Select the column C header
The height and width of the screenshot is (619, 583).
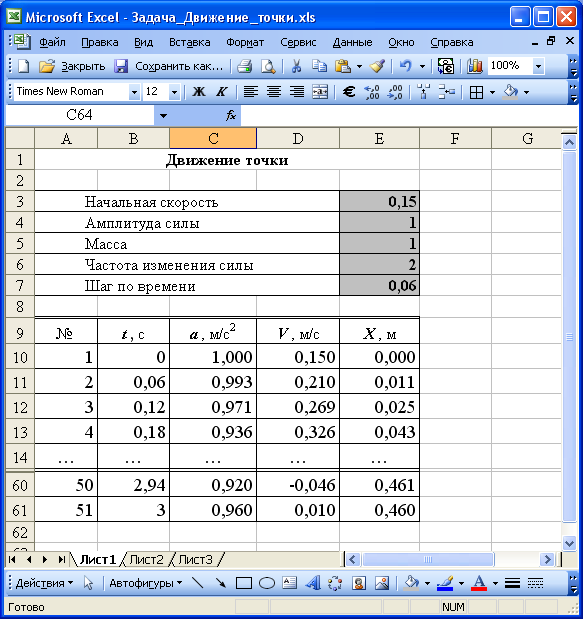[213, 139]
